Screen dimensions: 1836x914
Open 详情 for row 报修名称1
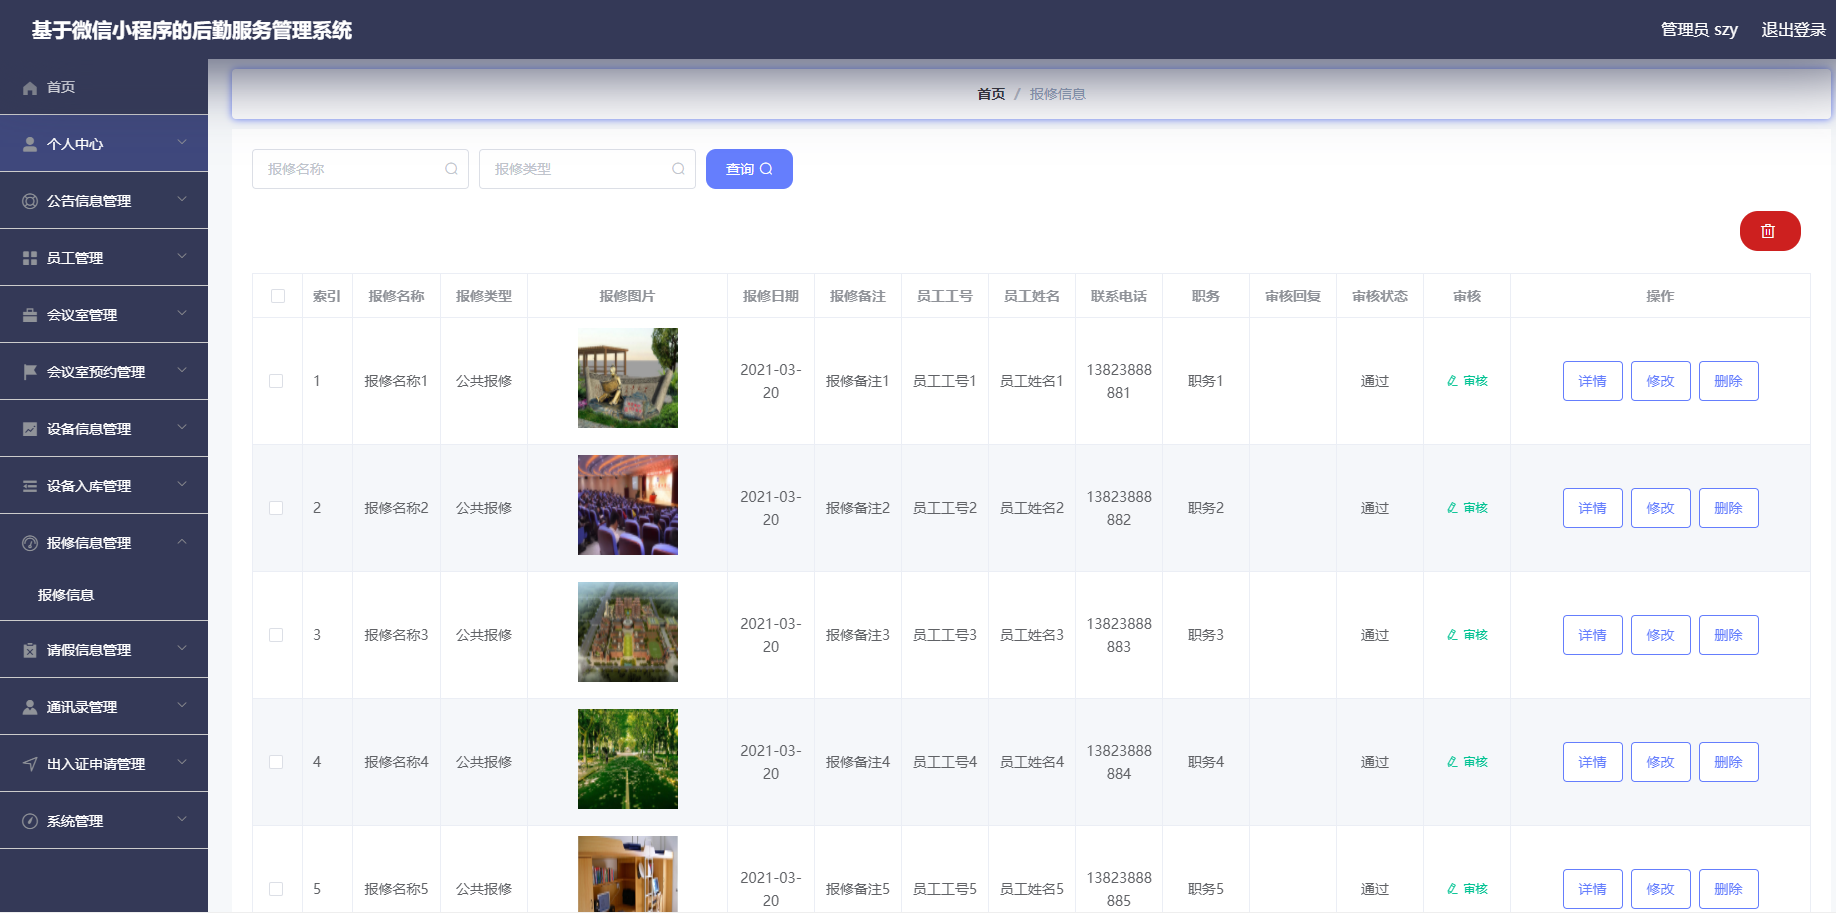pyautogui.click(x=1593, y=381)
